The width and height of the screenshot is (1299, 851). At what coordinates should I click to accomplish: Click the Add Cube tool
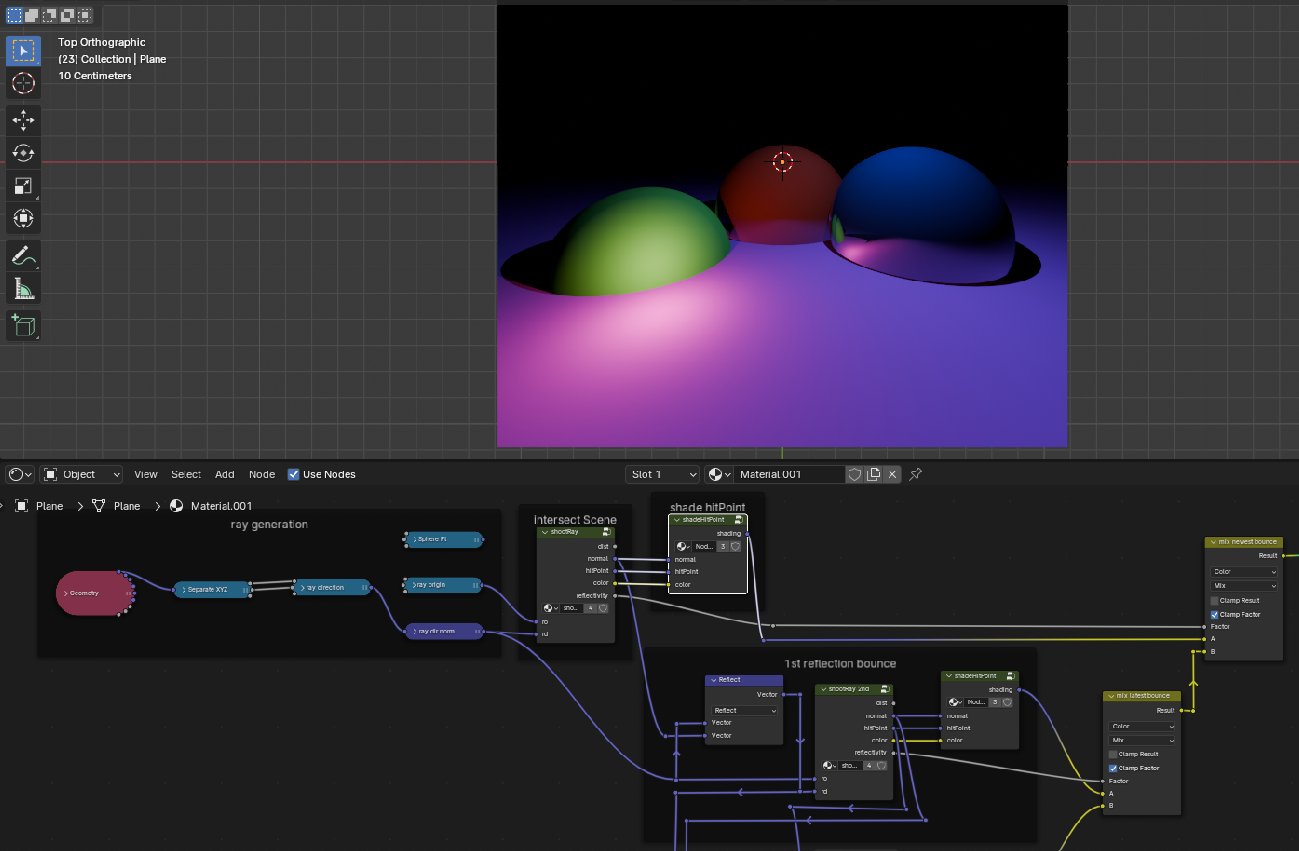(x=24, y=325)
